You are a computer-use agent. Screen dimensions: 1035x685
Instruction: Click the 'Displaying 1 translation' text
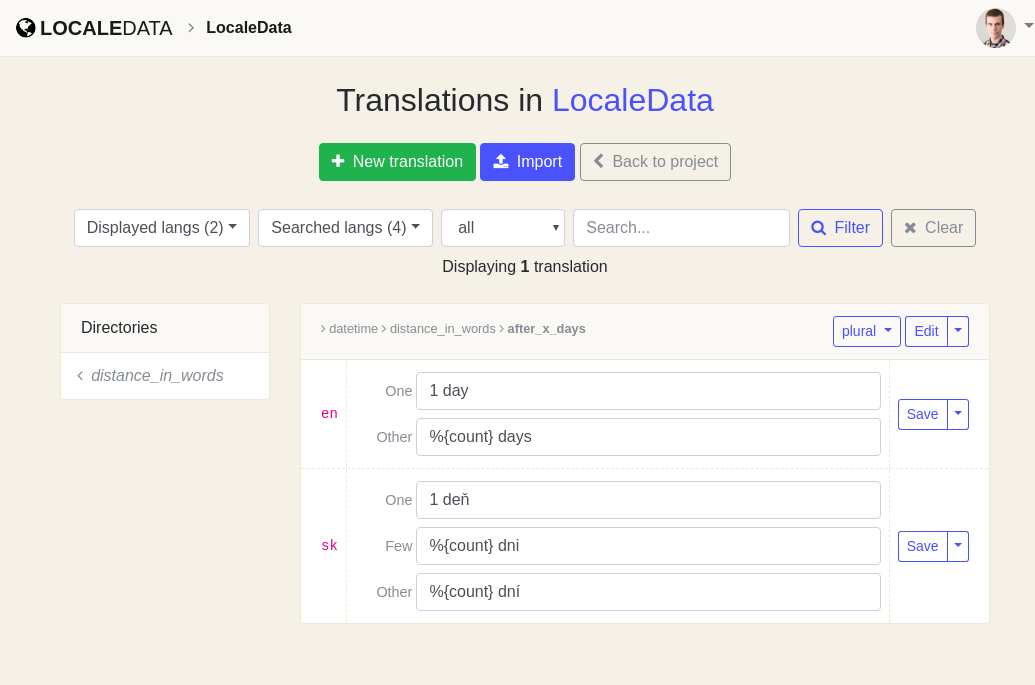pos(525,267)
